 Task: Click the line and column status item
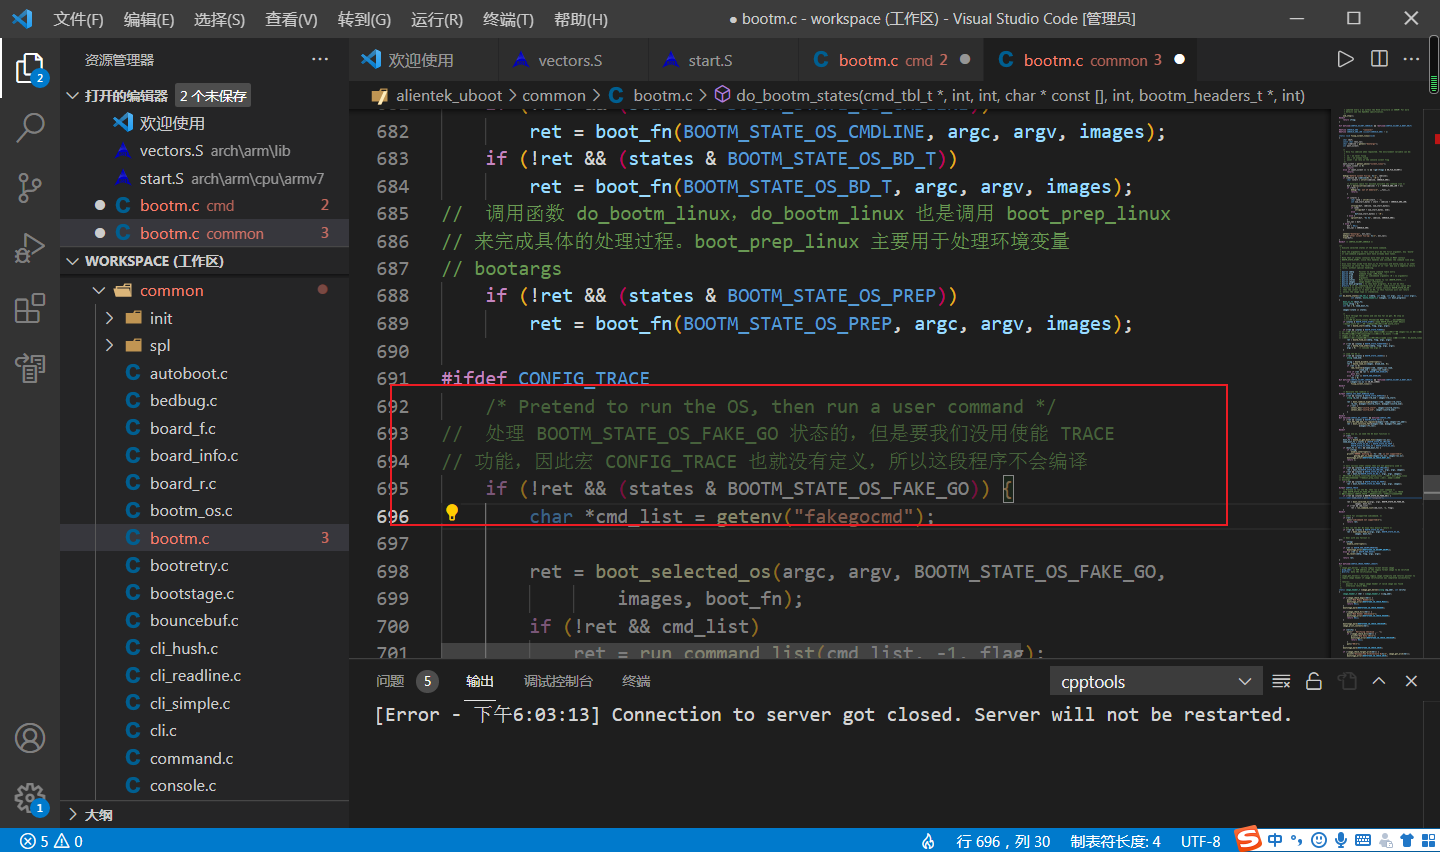pyautogui.click(x=1003, y=841)
